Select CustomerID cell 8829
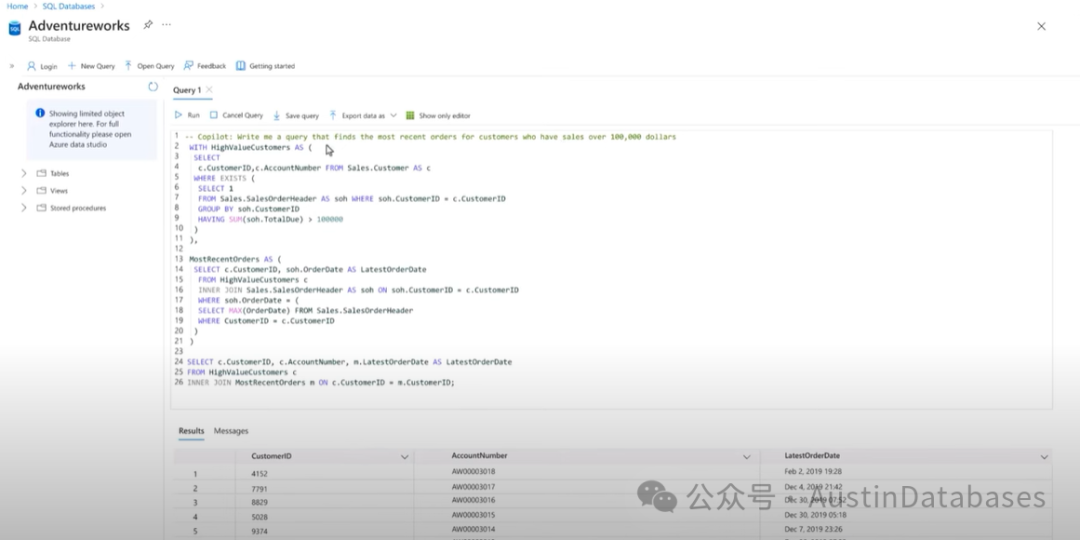Image resolution: width=1080 pixels, height=540 pixels. 260,503
